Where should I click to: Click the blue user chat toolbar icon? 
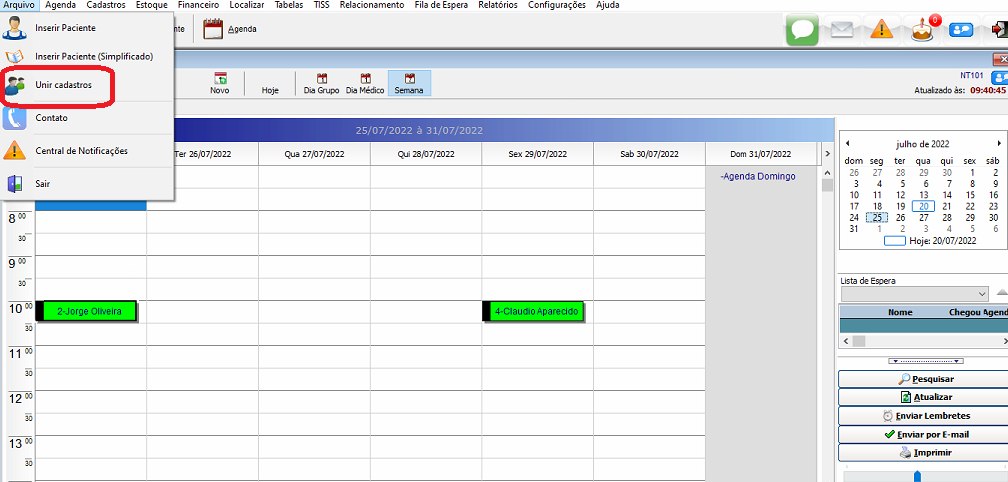(x=960, y=30)
